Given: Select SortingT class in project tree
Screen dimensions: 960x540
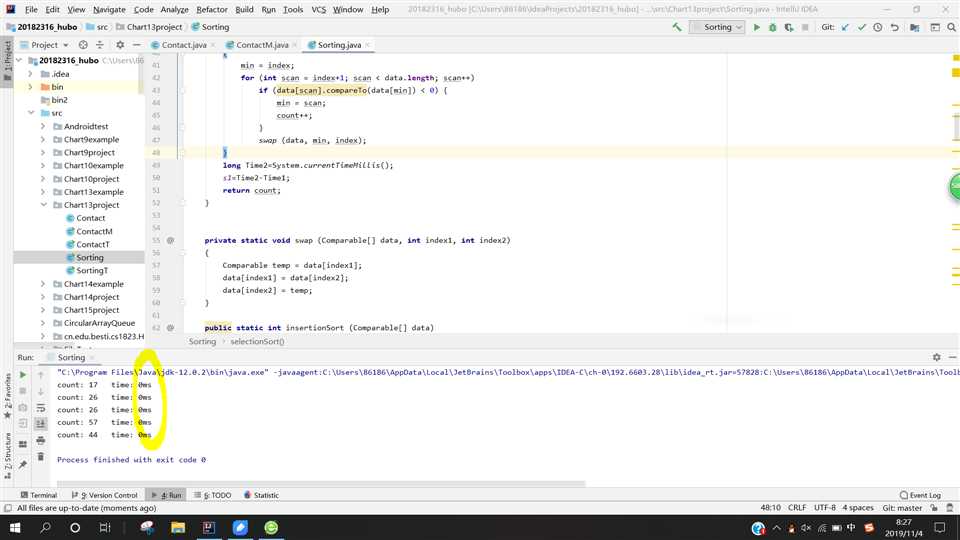Looking at the screenshot, I should click(x=92, y=271).
